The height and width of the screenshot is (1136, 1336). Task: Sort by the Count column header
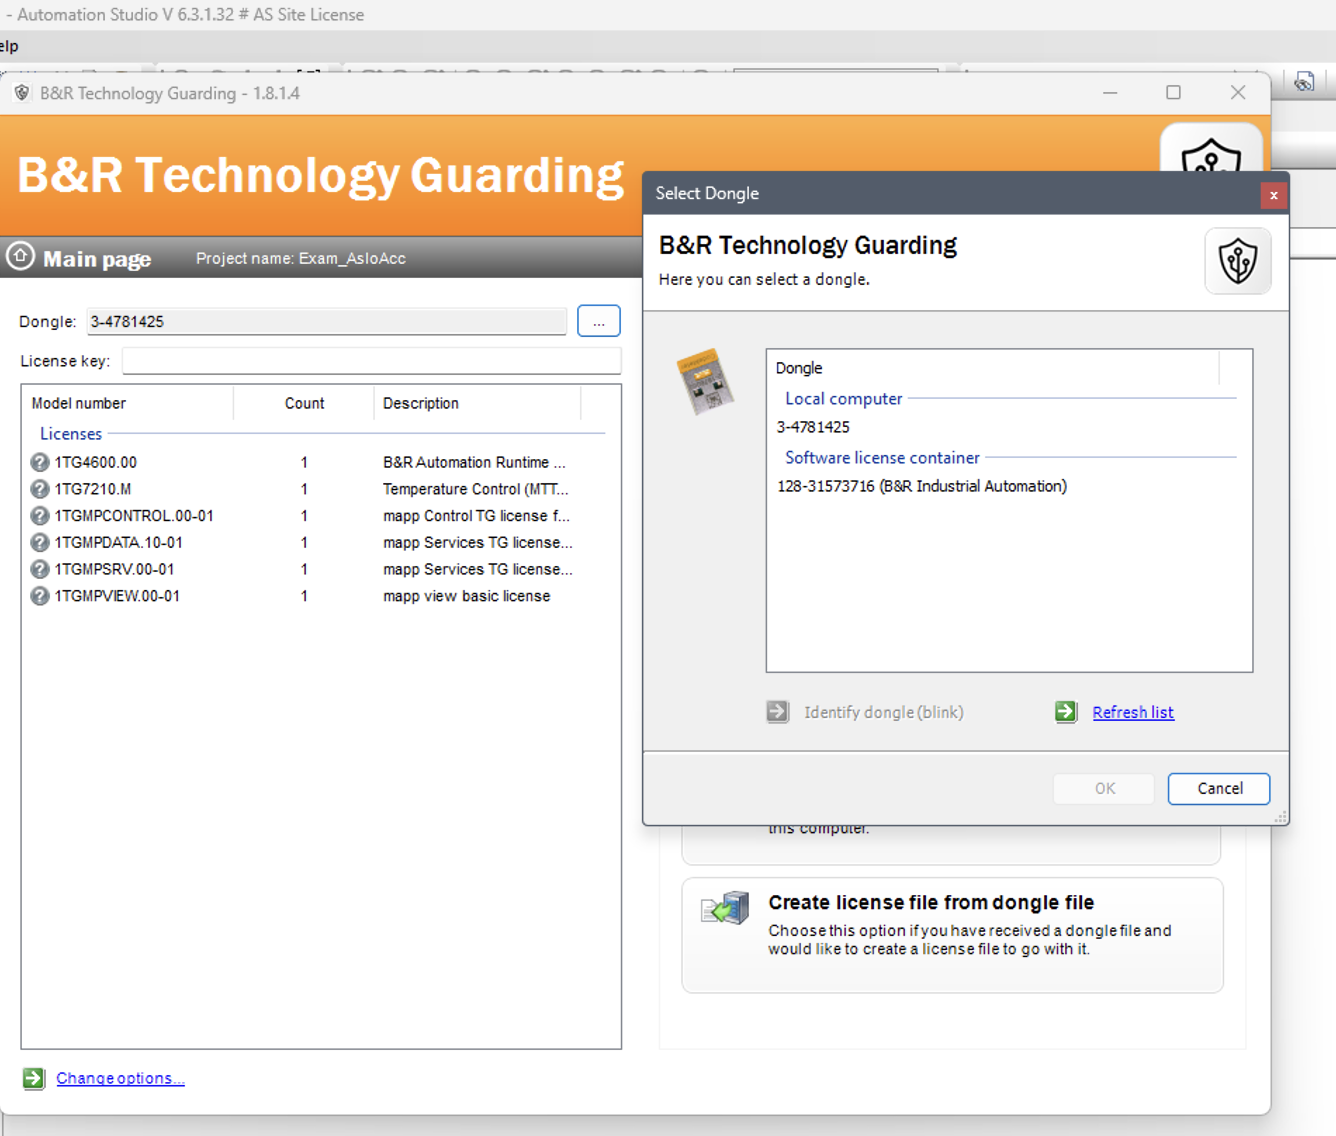pos(304,403)
